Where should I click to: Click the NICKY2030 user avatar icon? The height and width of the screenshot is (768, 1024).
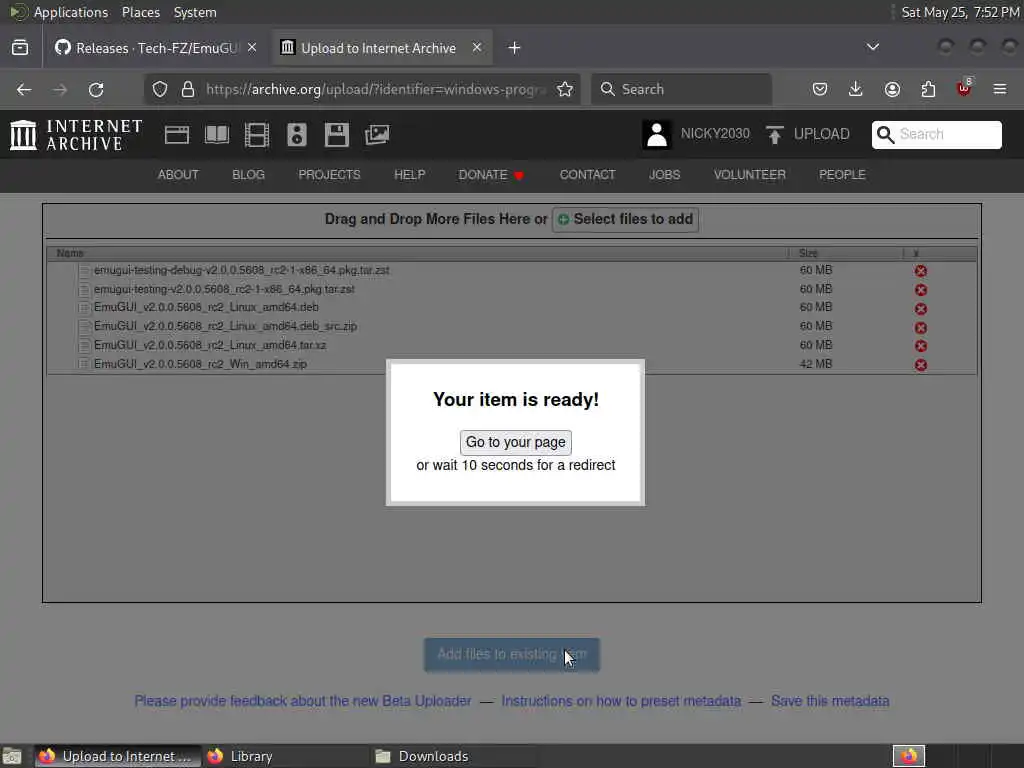(657, 135)
